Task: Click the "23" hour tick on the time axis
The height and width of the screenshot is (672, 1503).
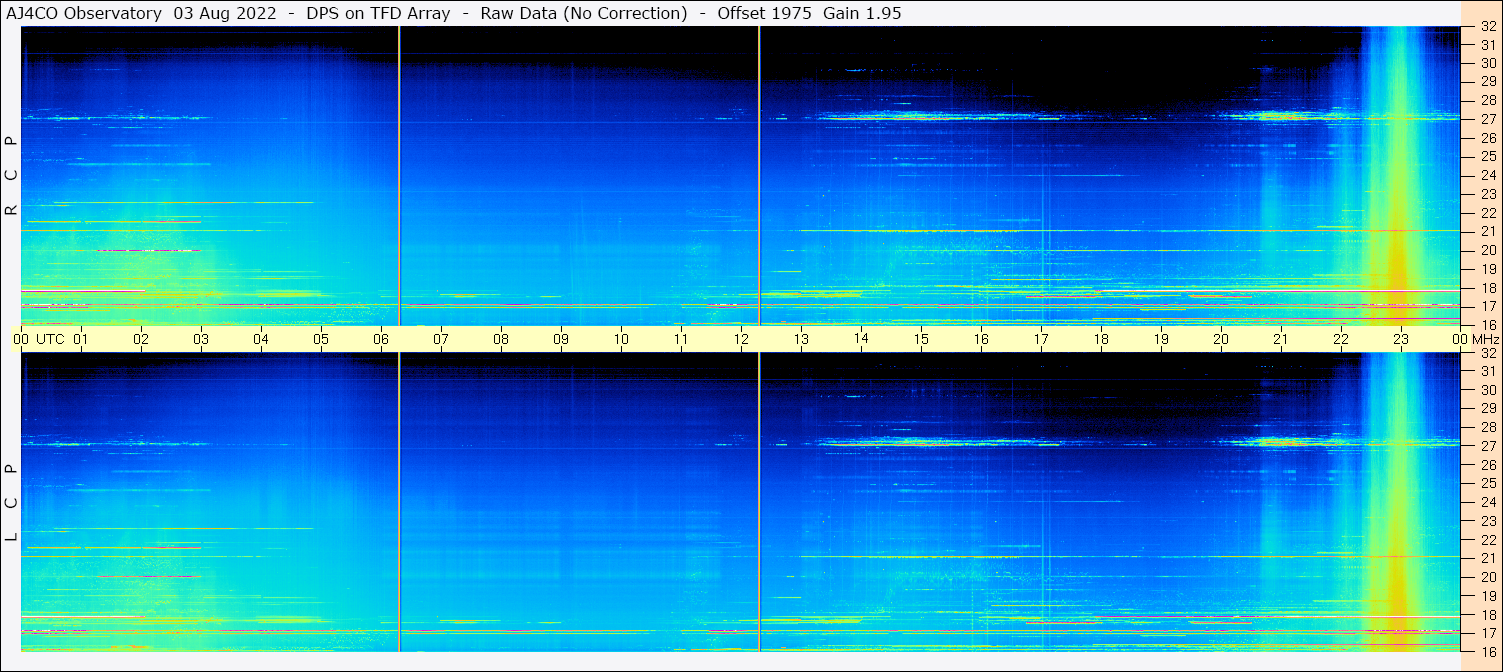Action: [x=1401, y=339]
